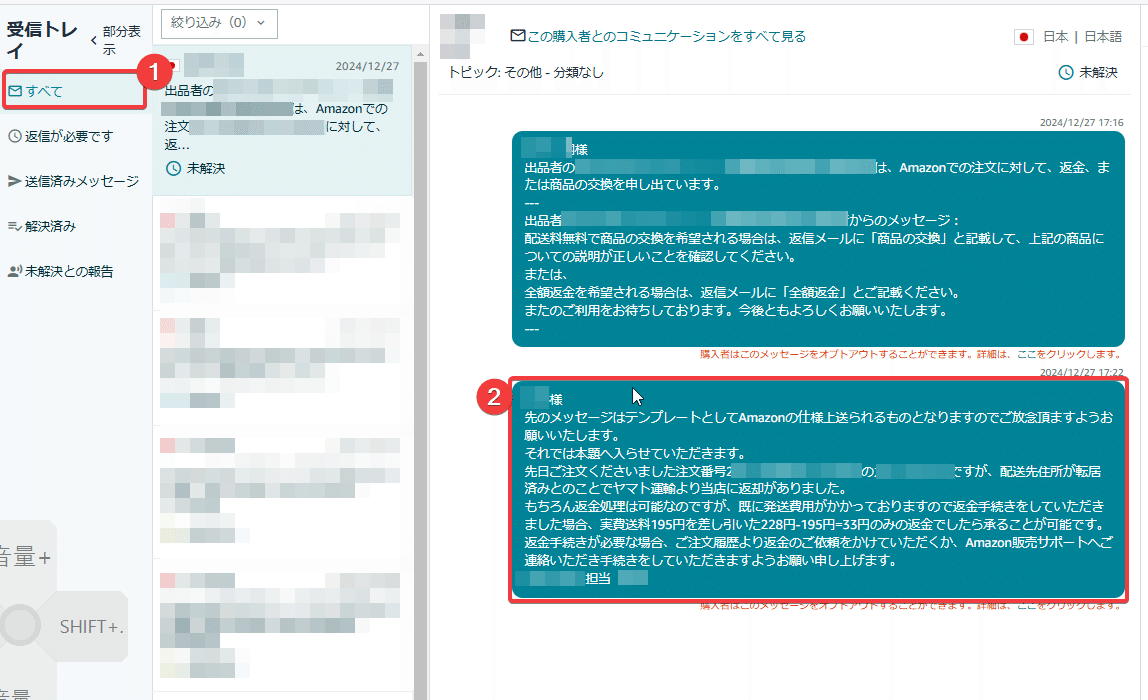1148x700 pixels.
Task: Click second message bubble about ヤマト運輸 return
Action: click(818, 489)
